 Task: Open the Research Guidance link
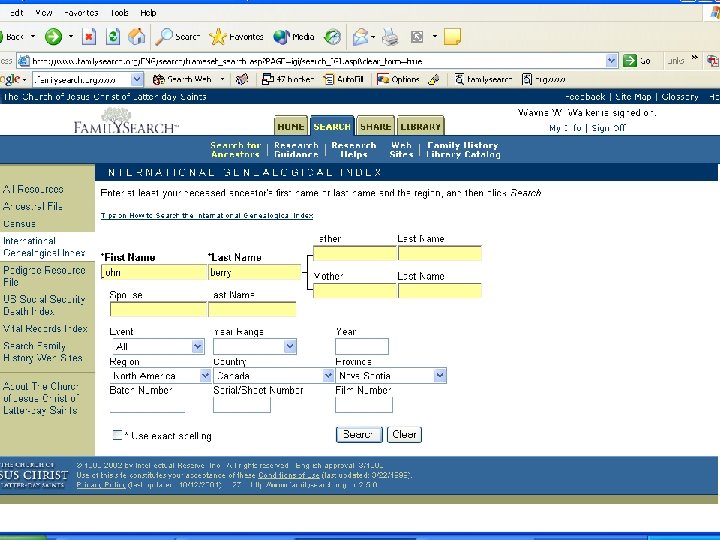coord(296,150)
